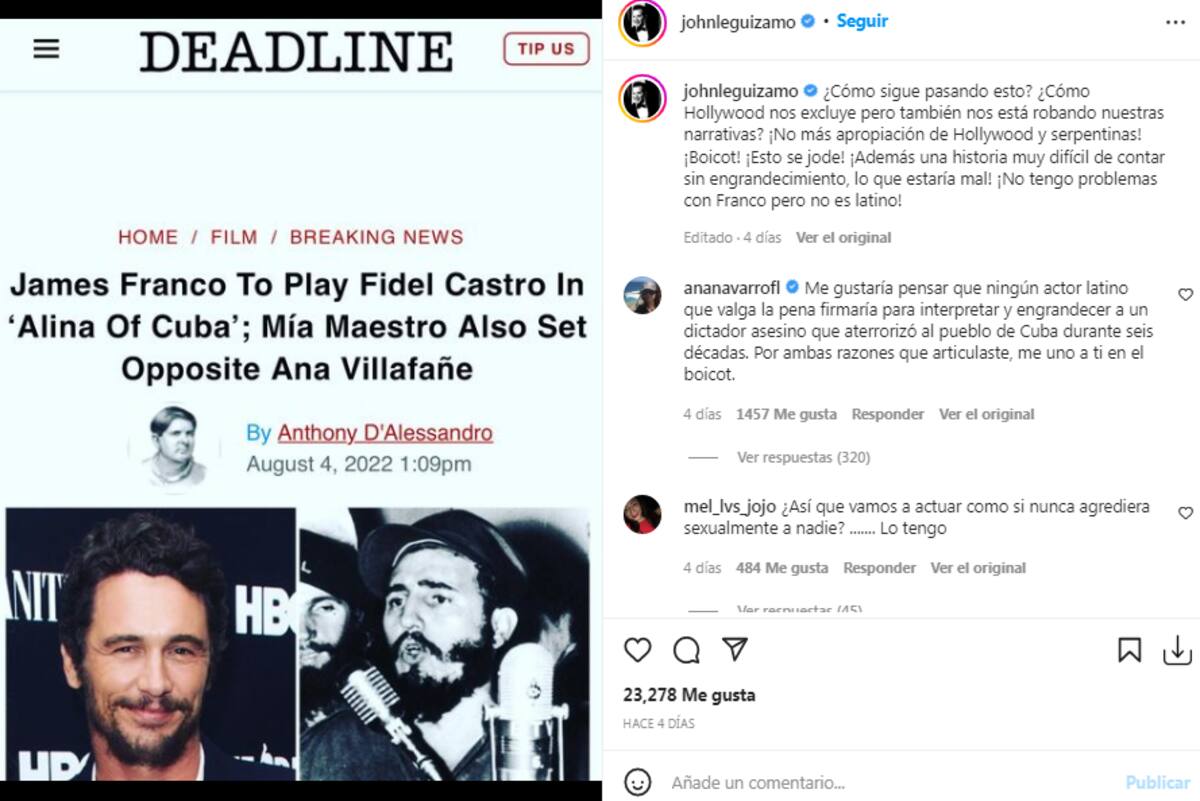1200x801 pixels.
Task: Open the emoji picker smiley icon
Action: (x=638, y=782)
